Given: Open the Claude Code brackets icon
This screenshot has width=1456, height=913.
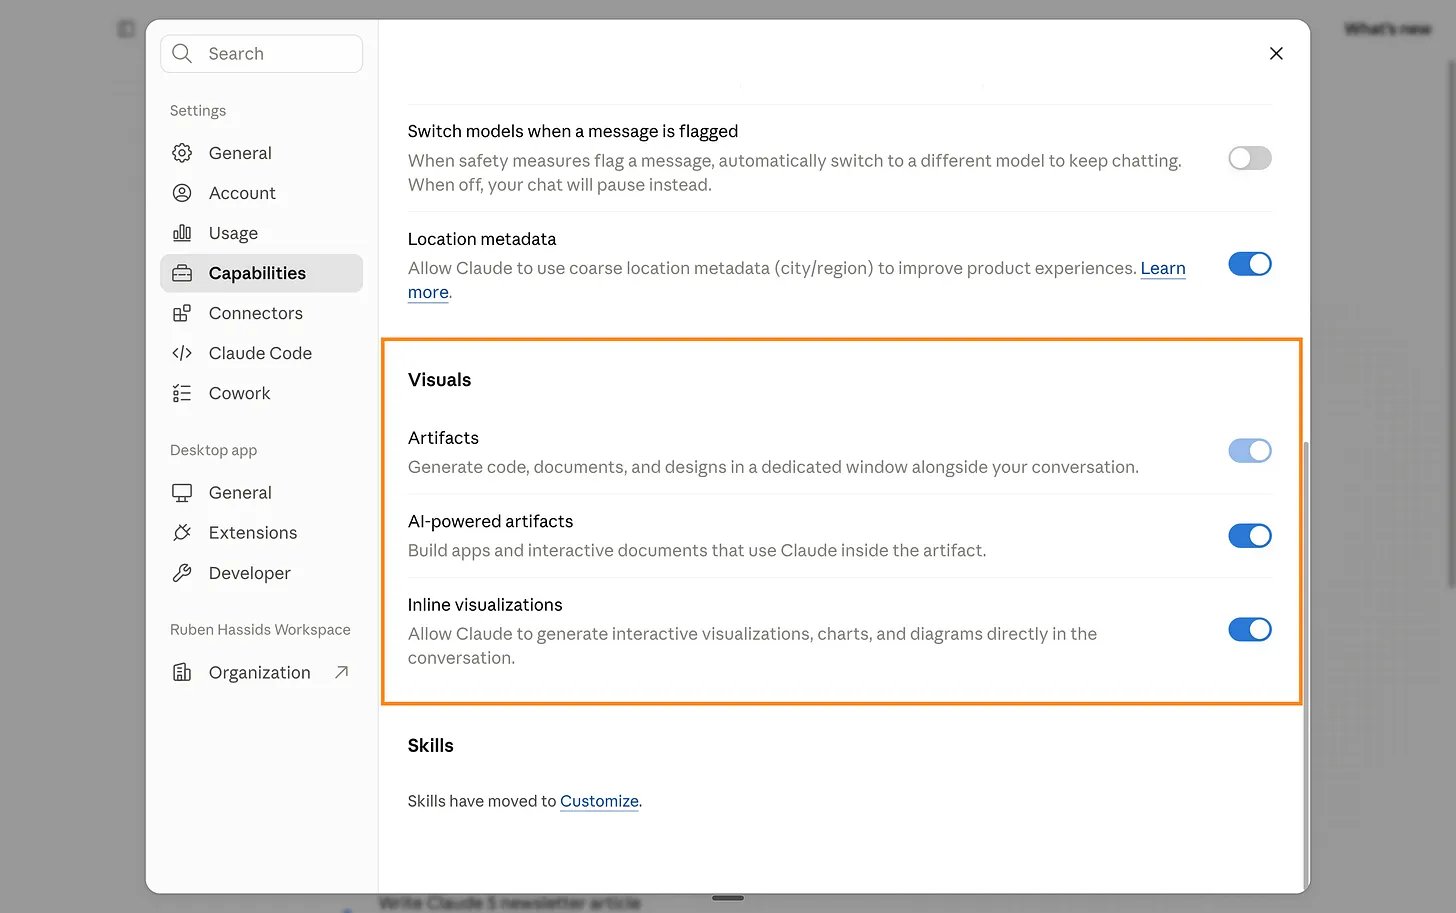Looking at the screenshot, I should tap(182, 353).
